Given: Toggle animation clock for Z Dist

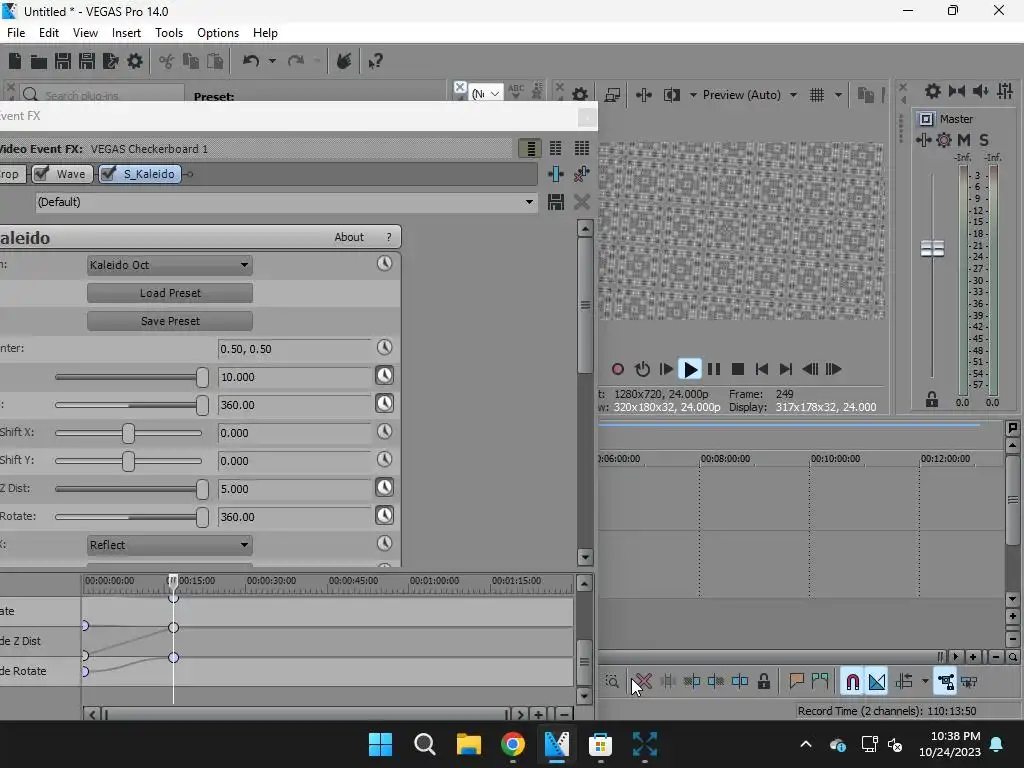Looking at the screenshot, I should [385, 487].
